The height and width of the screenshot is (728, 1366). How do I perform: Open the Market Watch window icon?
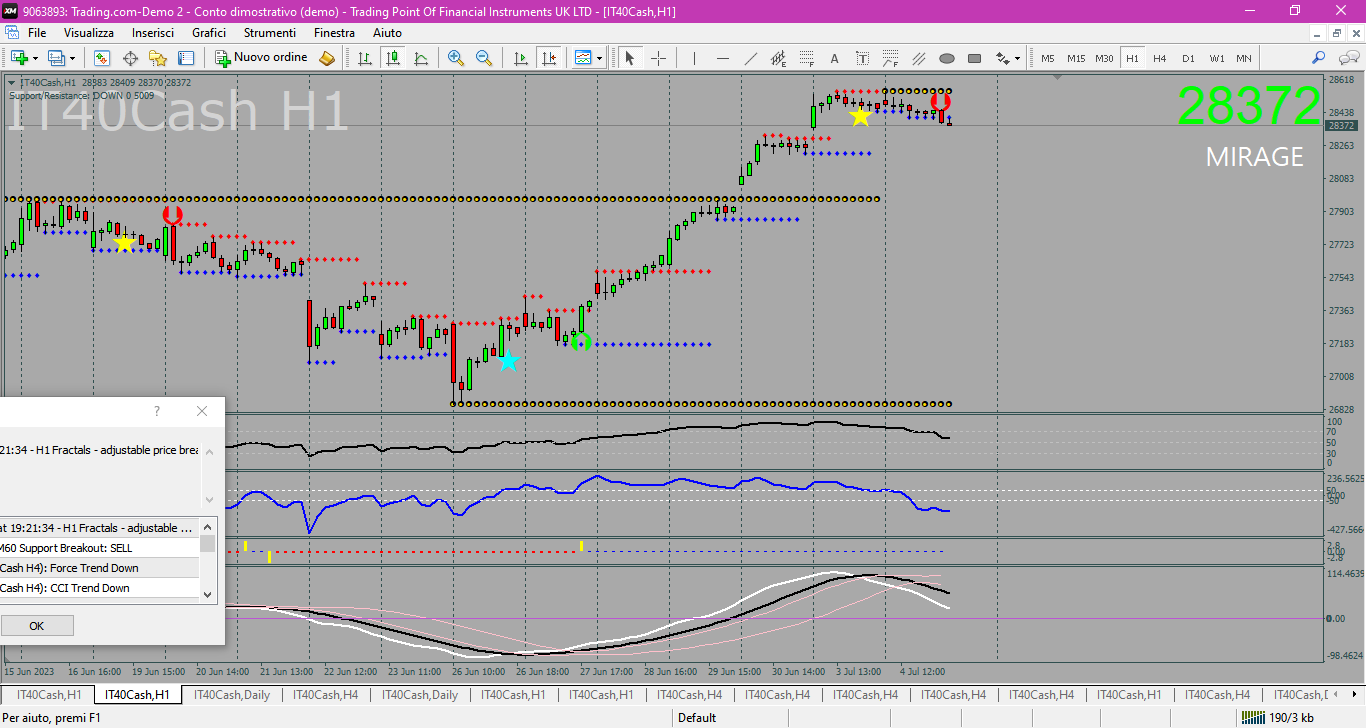pyautogui.click(x=102, y=58)
